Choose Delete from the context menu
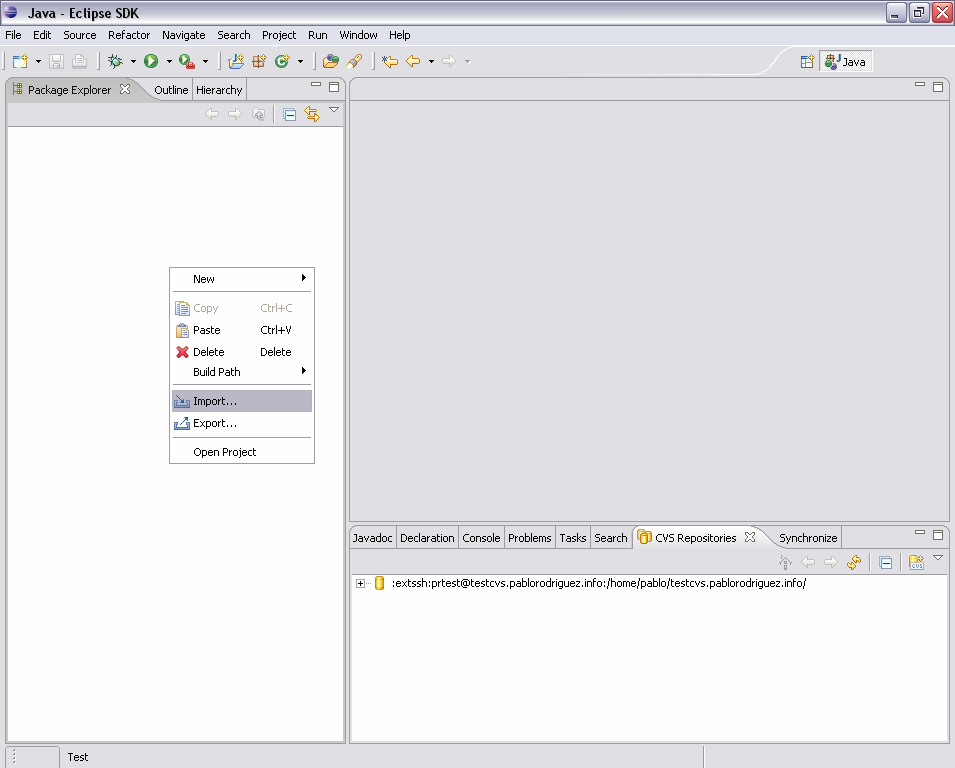 tap(242, 352)
